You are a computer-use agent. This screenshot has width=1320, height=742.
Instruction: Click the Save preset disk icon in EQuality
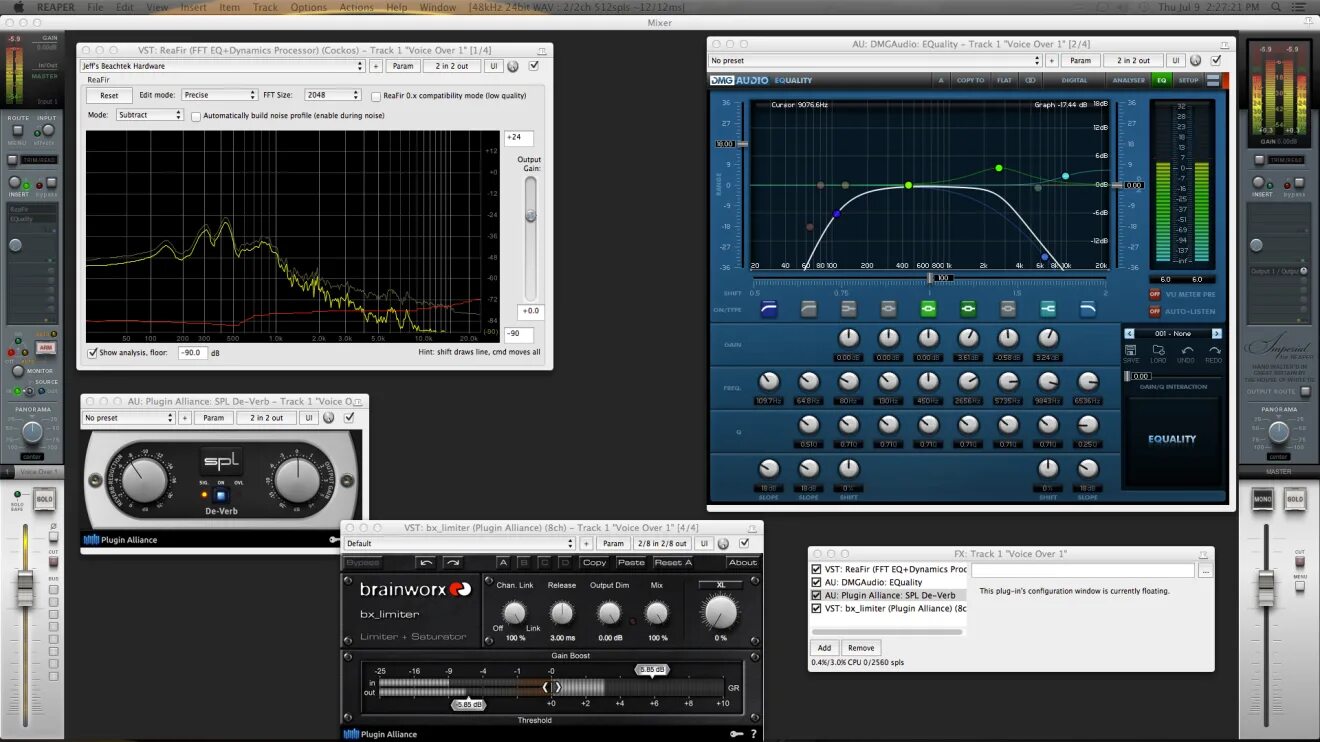click(x=1130, y=350)
